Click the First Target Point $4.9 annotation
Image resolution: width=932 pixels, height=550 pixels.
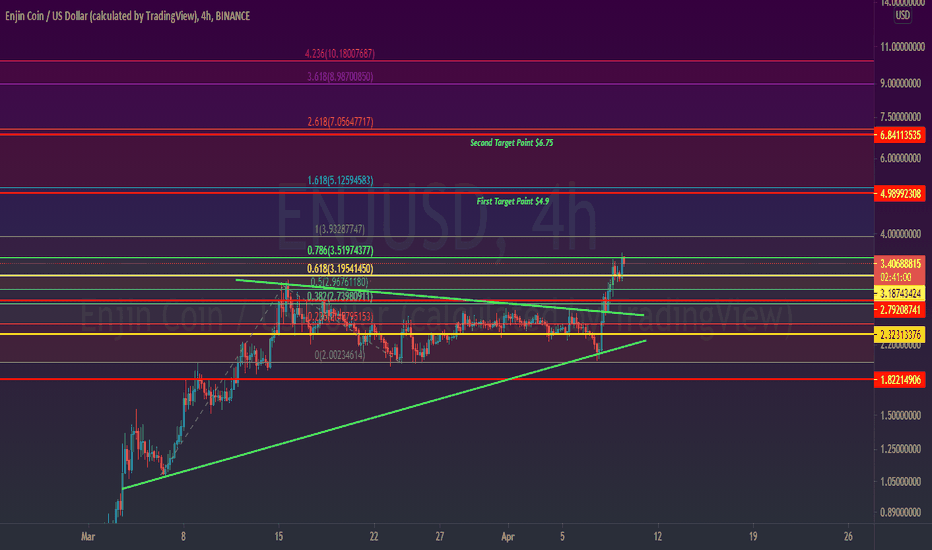coord(512,201)
